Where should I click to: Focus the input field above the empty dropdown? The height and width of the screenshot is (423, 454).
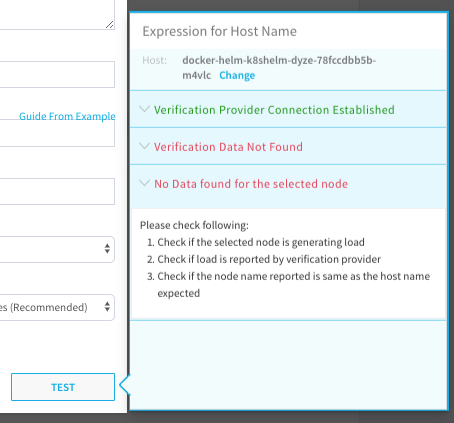[57, 191]
